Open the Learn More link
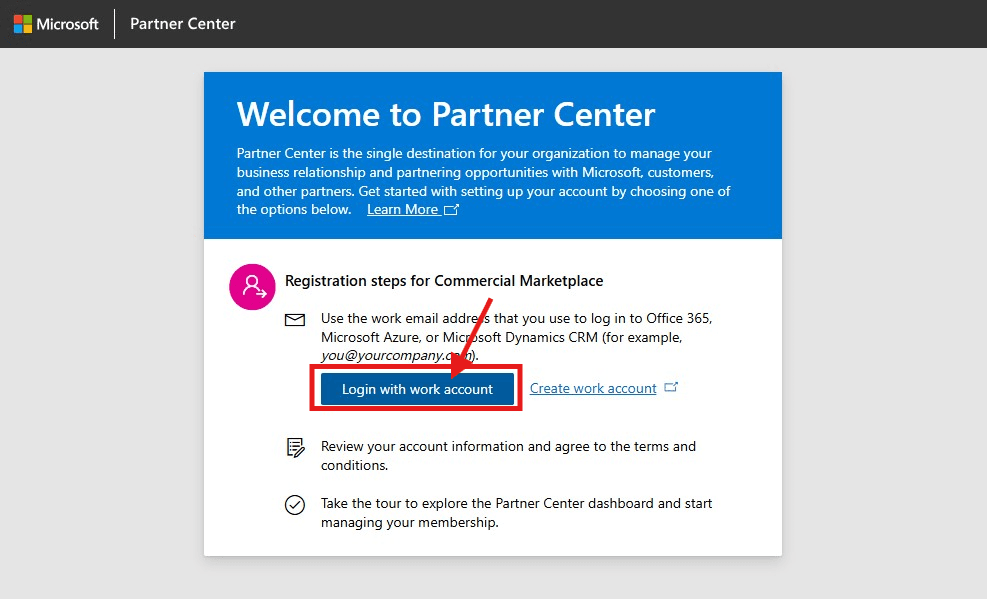This screenshot has height=599, width=987. [402, 210]
